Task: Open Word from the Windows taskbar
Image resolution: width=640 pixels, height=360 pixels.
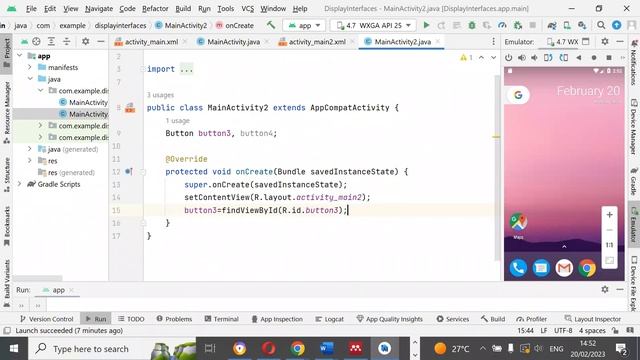Action: point(327,348)
